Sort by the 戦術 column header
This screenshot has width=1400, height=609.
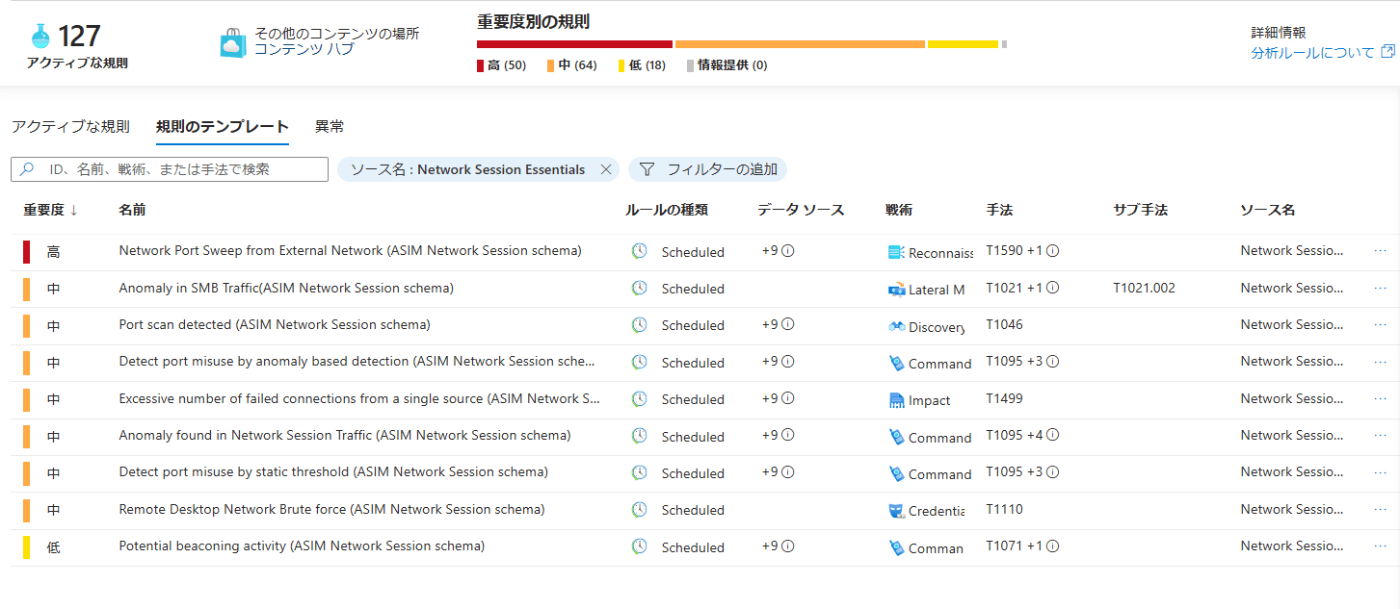[898, 210]
